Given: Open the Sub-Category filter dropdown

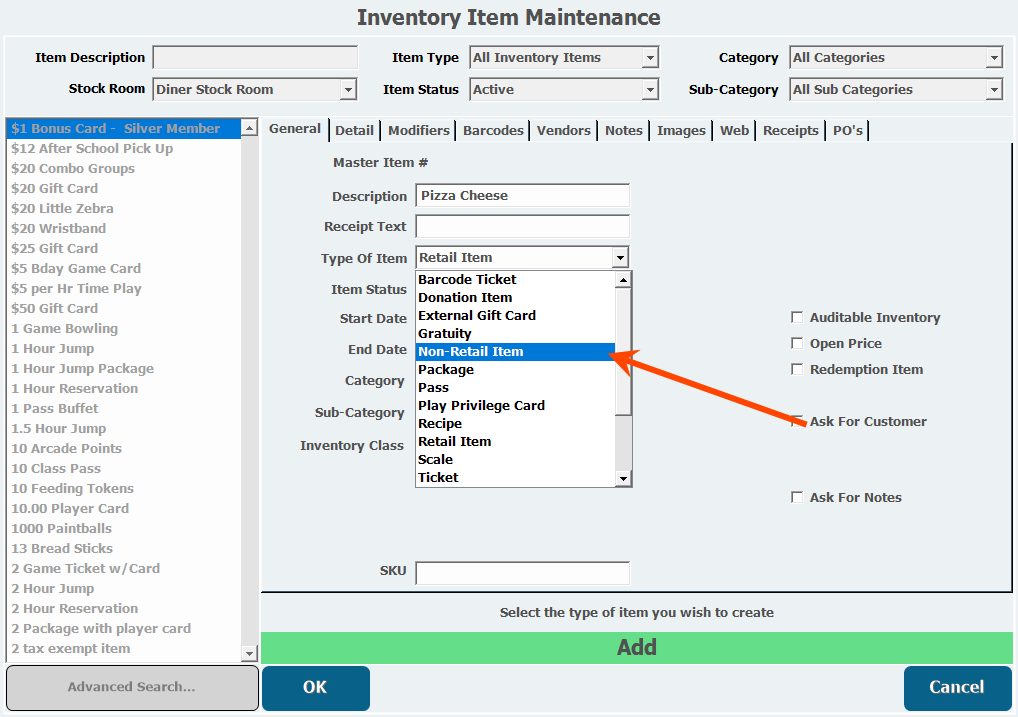Looking at the screenshot, I should [x=993, y=90].
